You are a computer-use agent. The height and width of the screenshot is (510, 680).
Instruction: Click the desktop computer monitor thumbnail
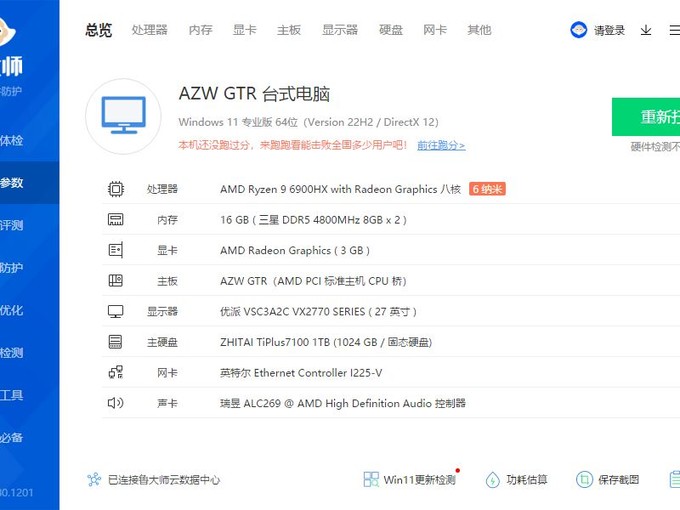pyautogui.click(x=124, y=116)
